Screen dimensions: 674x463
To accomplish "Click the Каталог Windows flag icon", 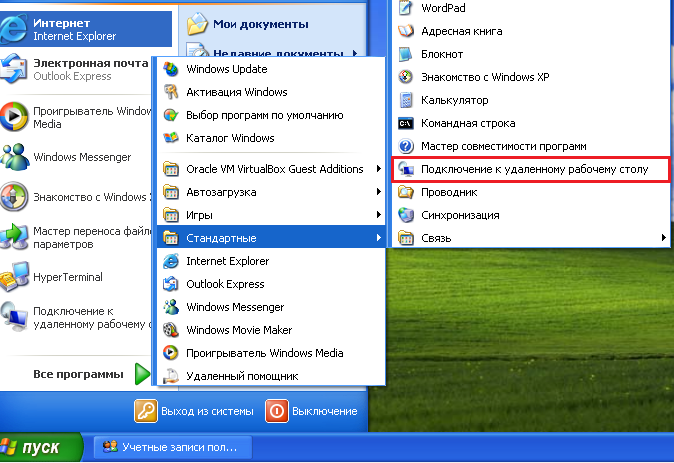I will pos(171,138).
